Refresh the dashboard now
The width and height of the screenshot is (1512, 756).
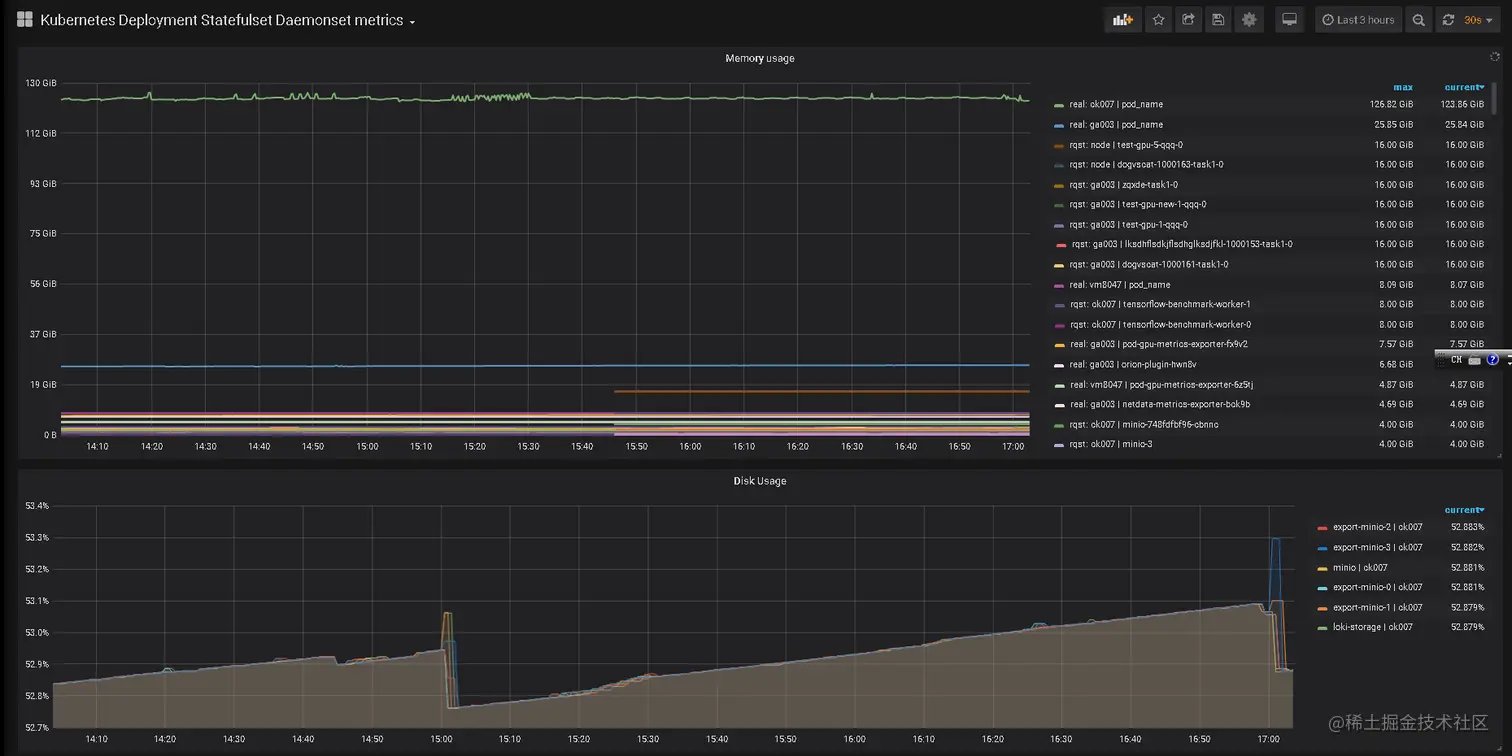click(1448, 20)
